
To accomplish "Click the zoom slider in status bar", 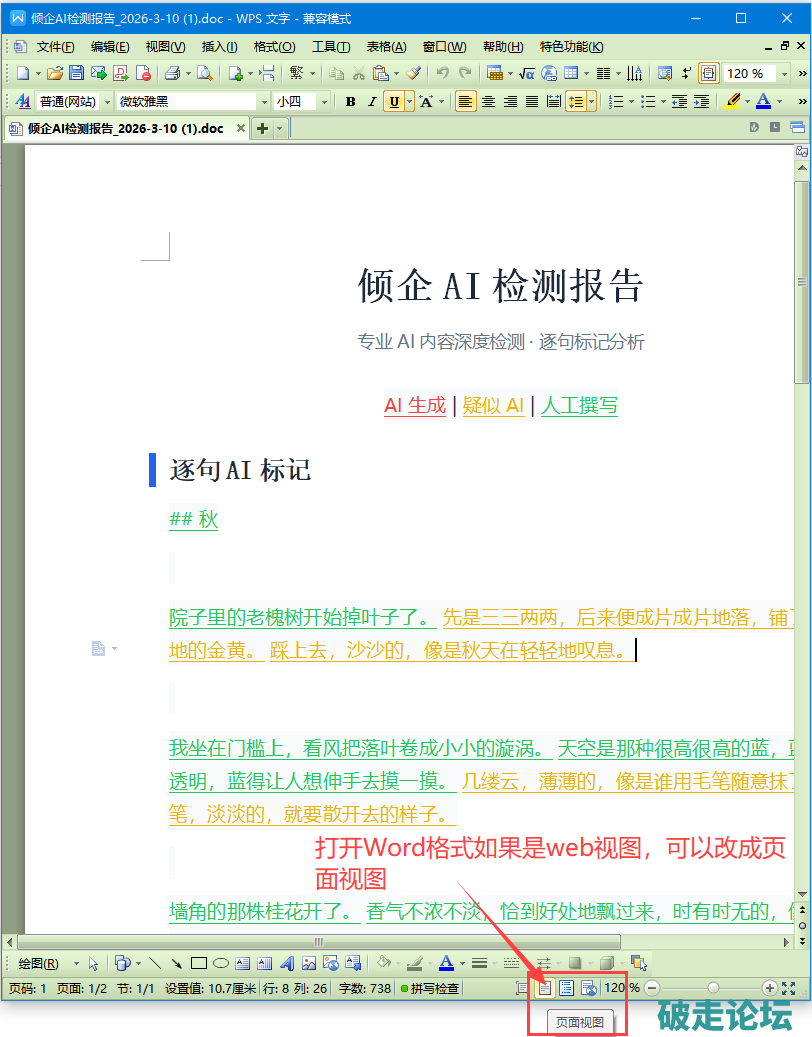I will pyautogui.click(x=712, y=988).
